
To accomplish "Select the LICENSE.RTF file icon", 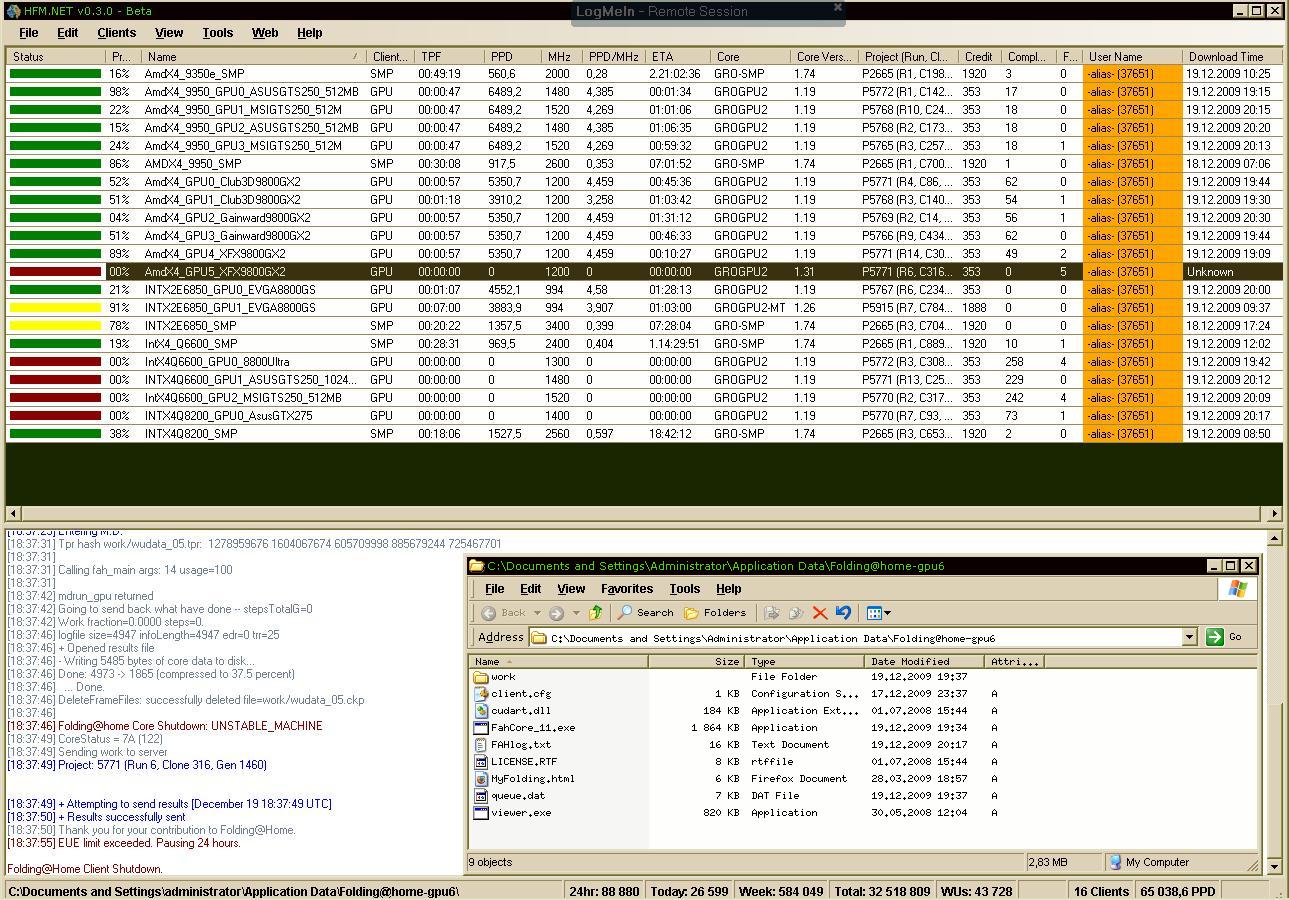I will point(480,762).
